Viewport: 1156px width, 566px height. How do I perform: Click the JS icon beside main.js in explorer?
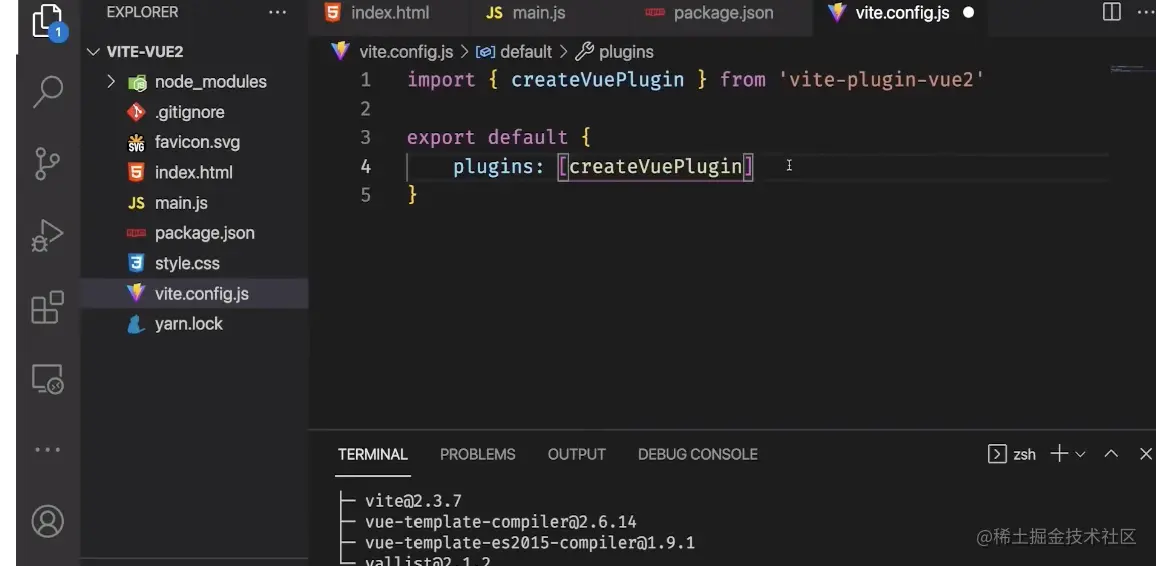click(136, 203)
